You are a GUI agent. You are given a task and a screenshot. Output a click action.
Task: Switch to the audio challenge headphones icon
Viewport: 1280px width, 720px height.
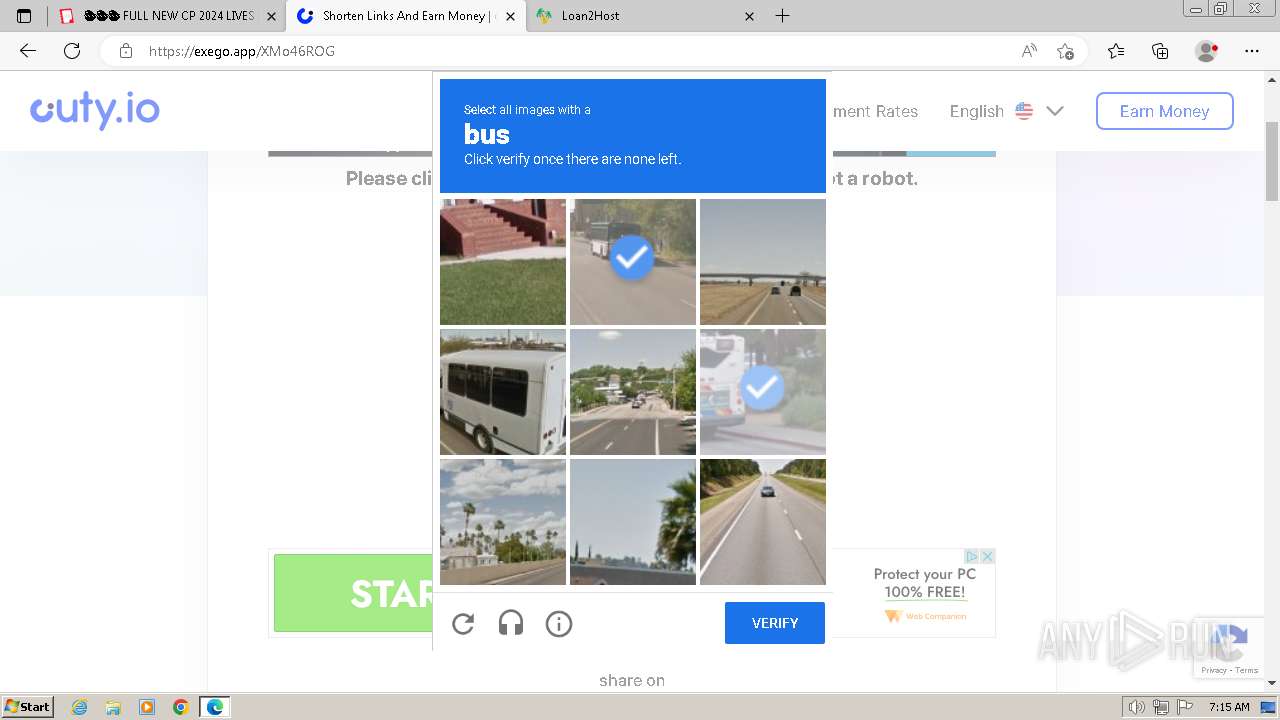(x=511, y=624)
